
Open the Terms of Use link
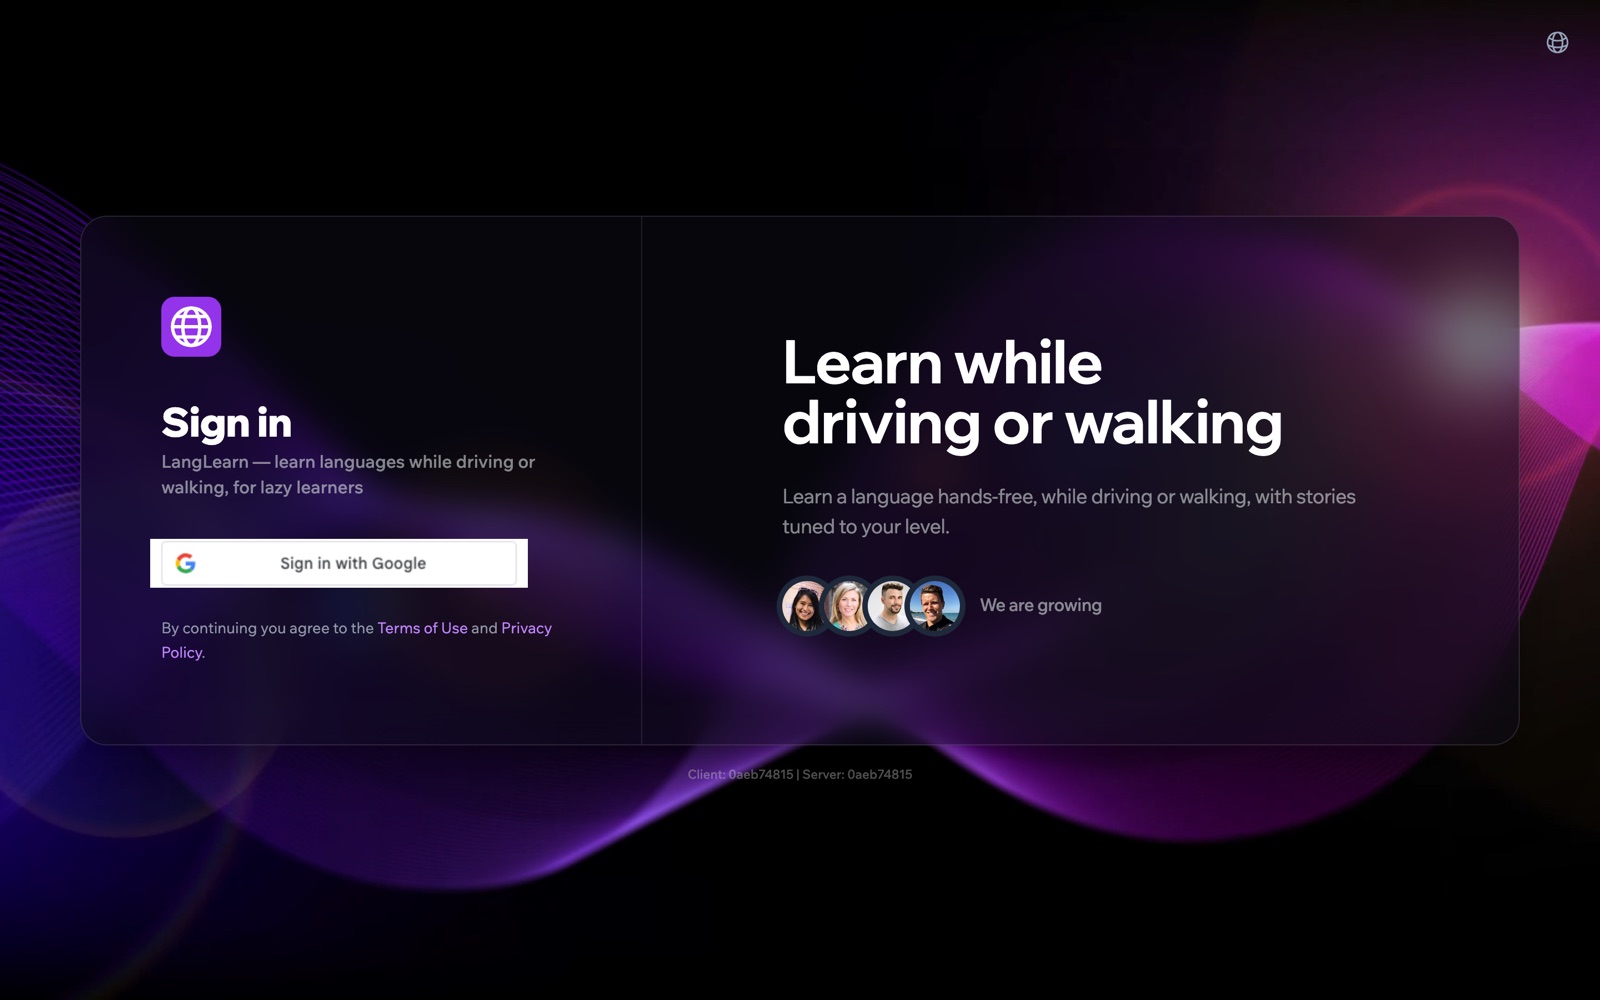[422, 628]
